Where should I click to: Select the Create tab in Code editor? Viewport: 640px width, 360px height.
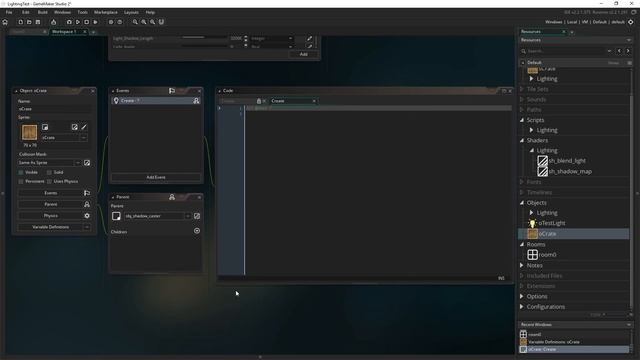[293, 101]
